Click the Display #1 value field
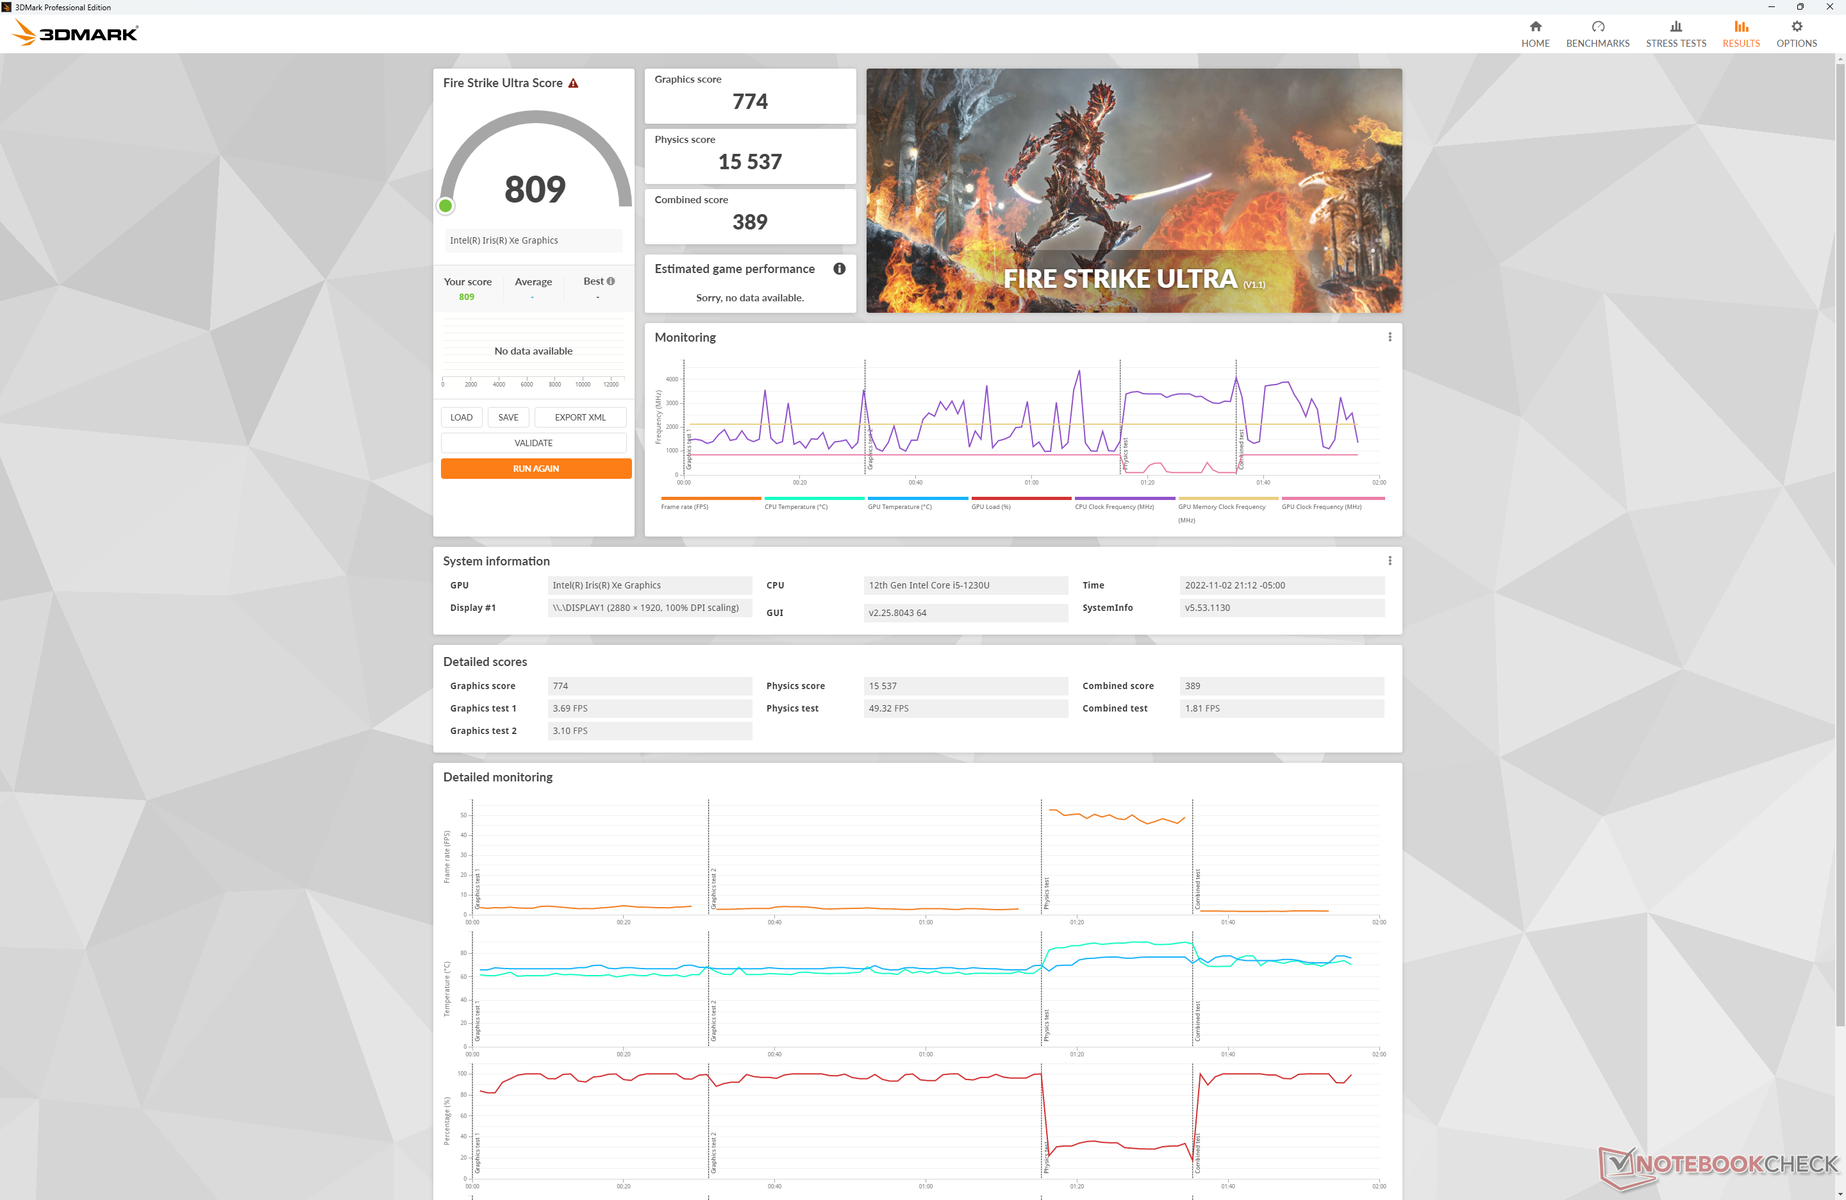 tap(650, 608)
